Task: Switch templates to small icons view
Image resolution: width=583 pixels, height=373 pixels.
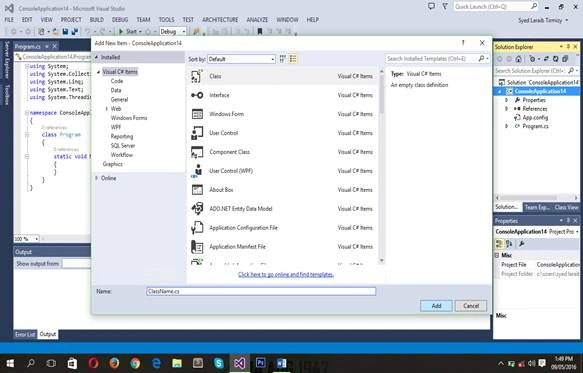Action: tap(283, 59)
